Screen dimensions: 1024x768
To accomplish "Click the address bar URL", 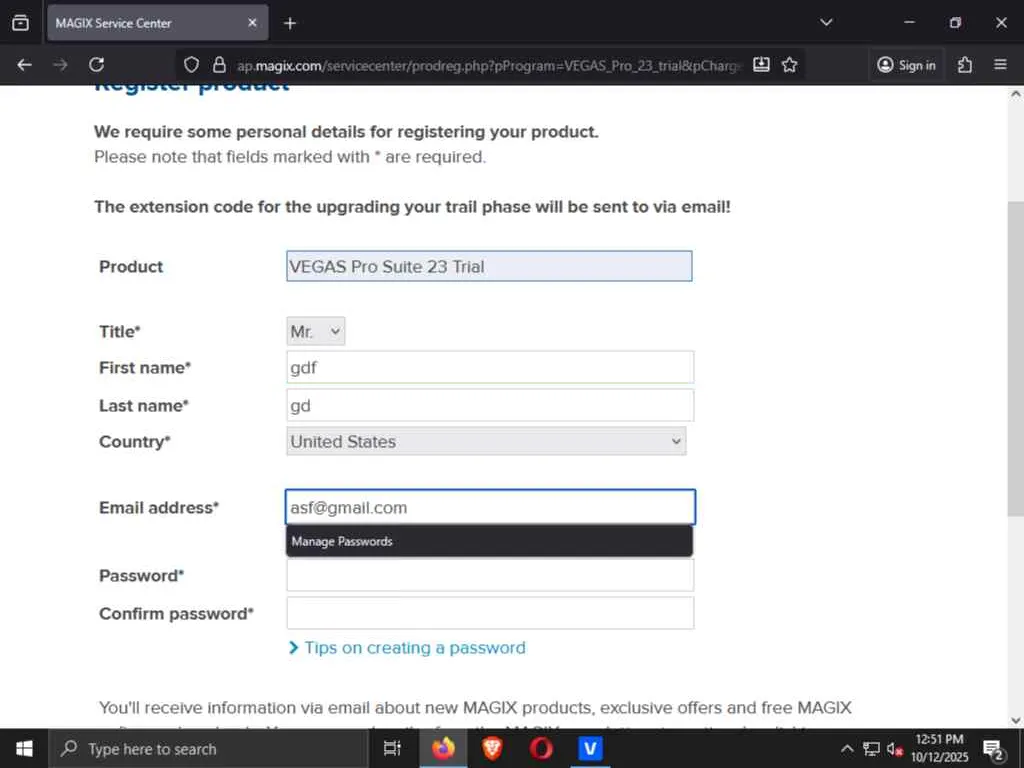I will (x=488, y=65).
